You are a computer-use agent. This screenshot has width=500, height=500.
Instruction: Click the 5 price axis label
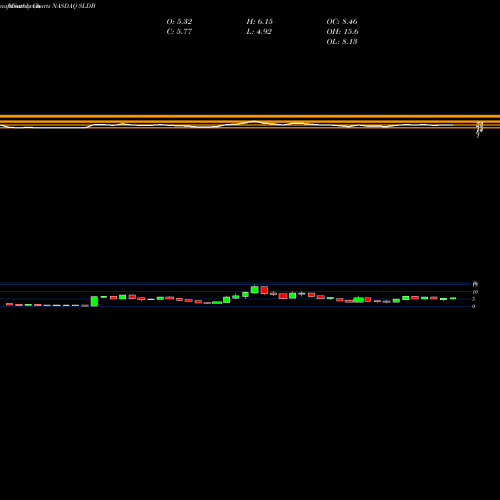click(473, 299)
